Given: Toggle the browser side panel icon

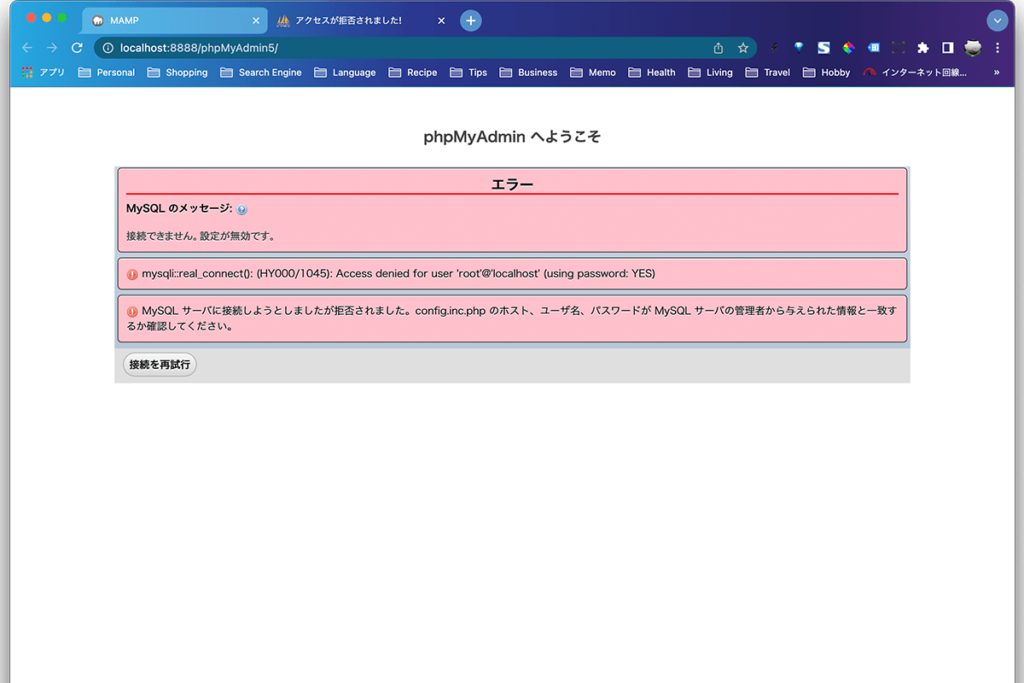Looking at the screenshot, I should (948, 48).
